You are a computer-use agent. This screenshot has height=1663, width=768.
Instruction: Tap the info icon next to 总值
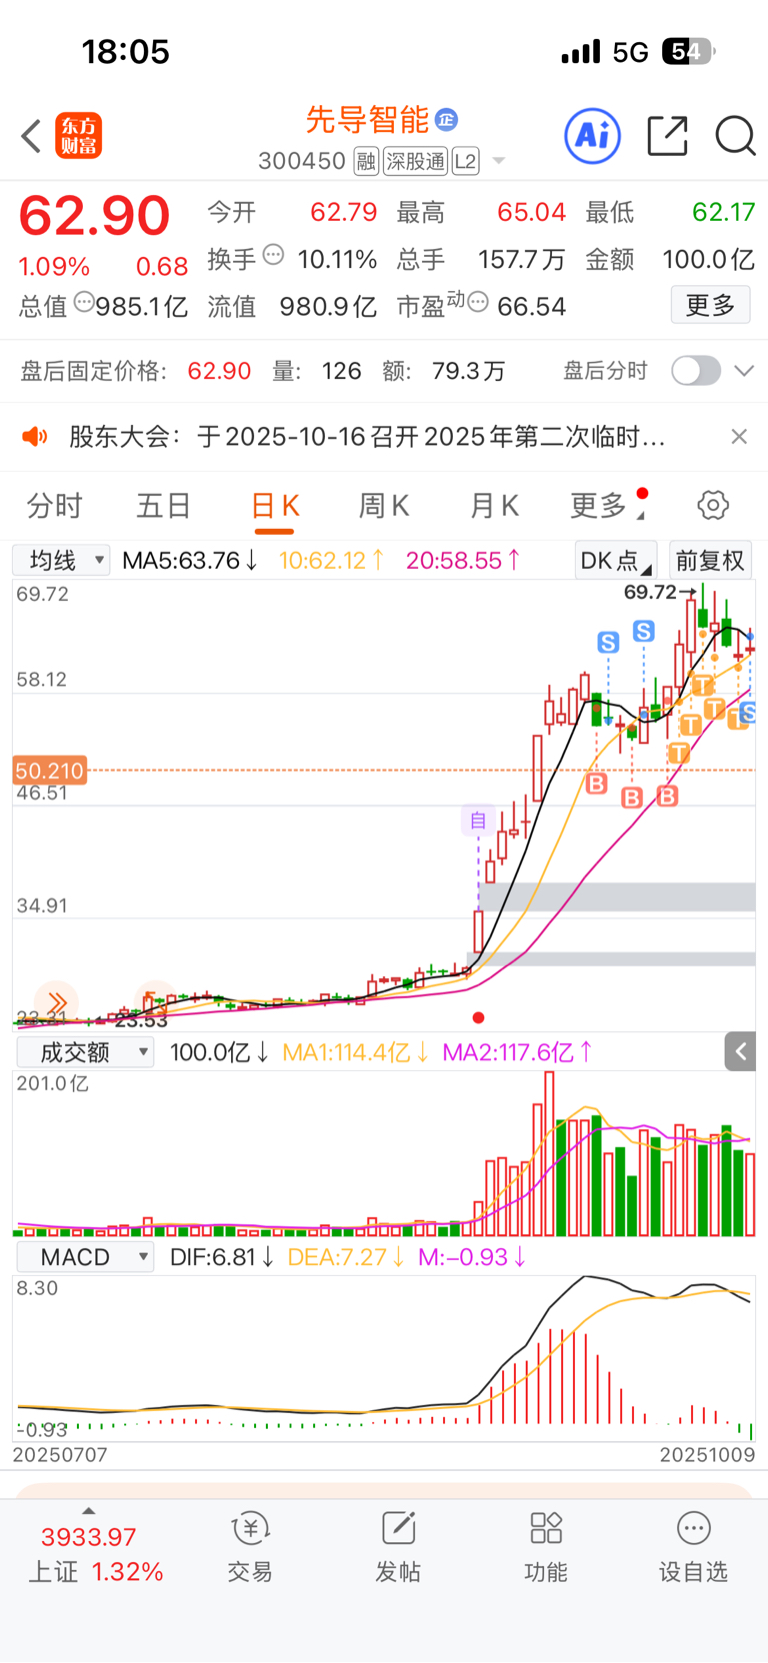click(x=85, y=301)
